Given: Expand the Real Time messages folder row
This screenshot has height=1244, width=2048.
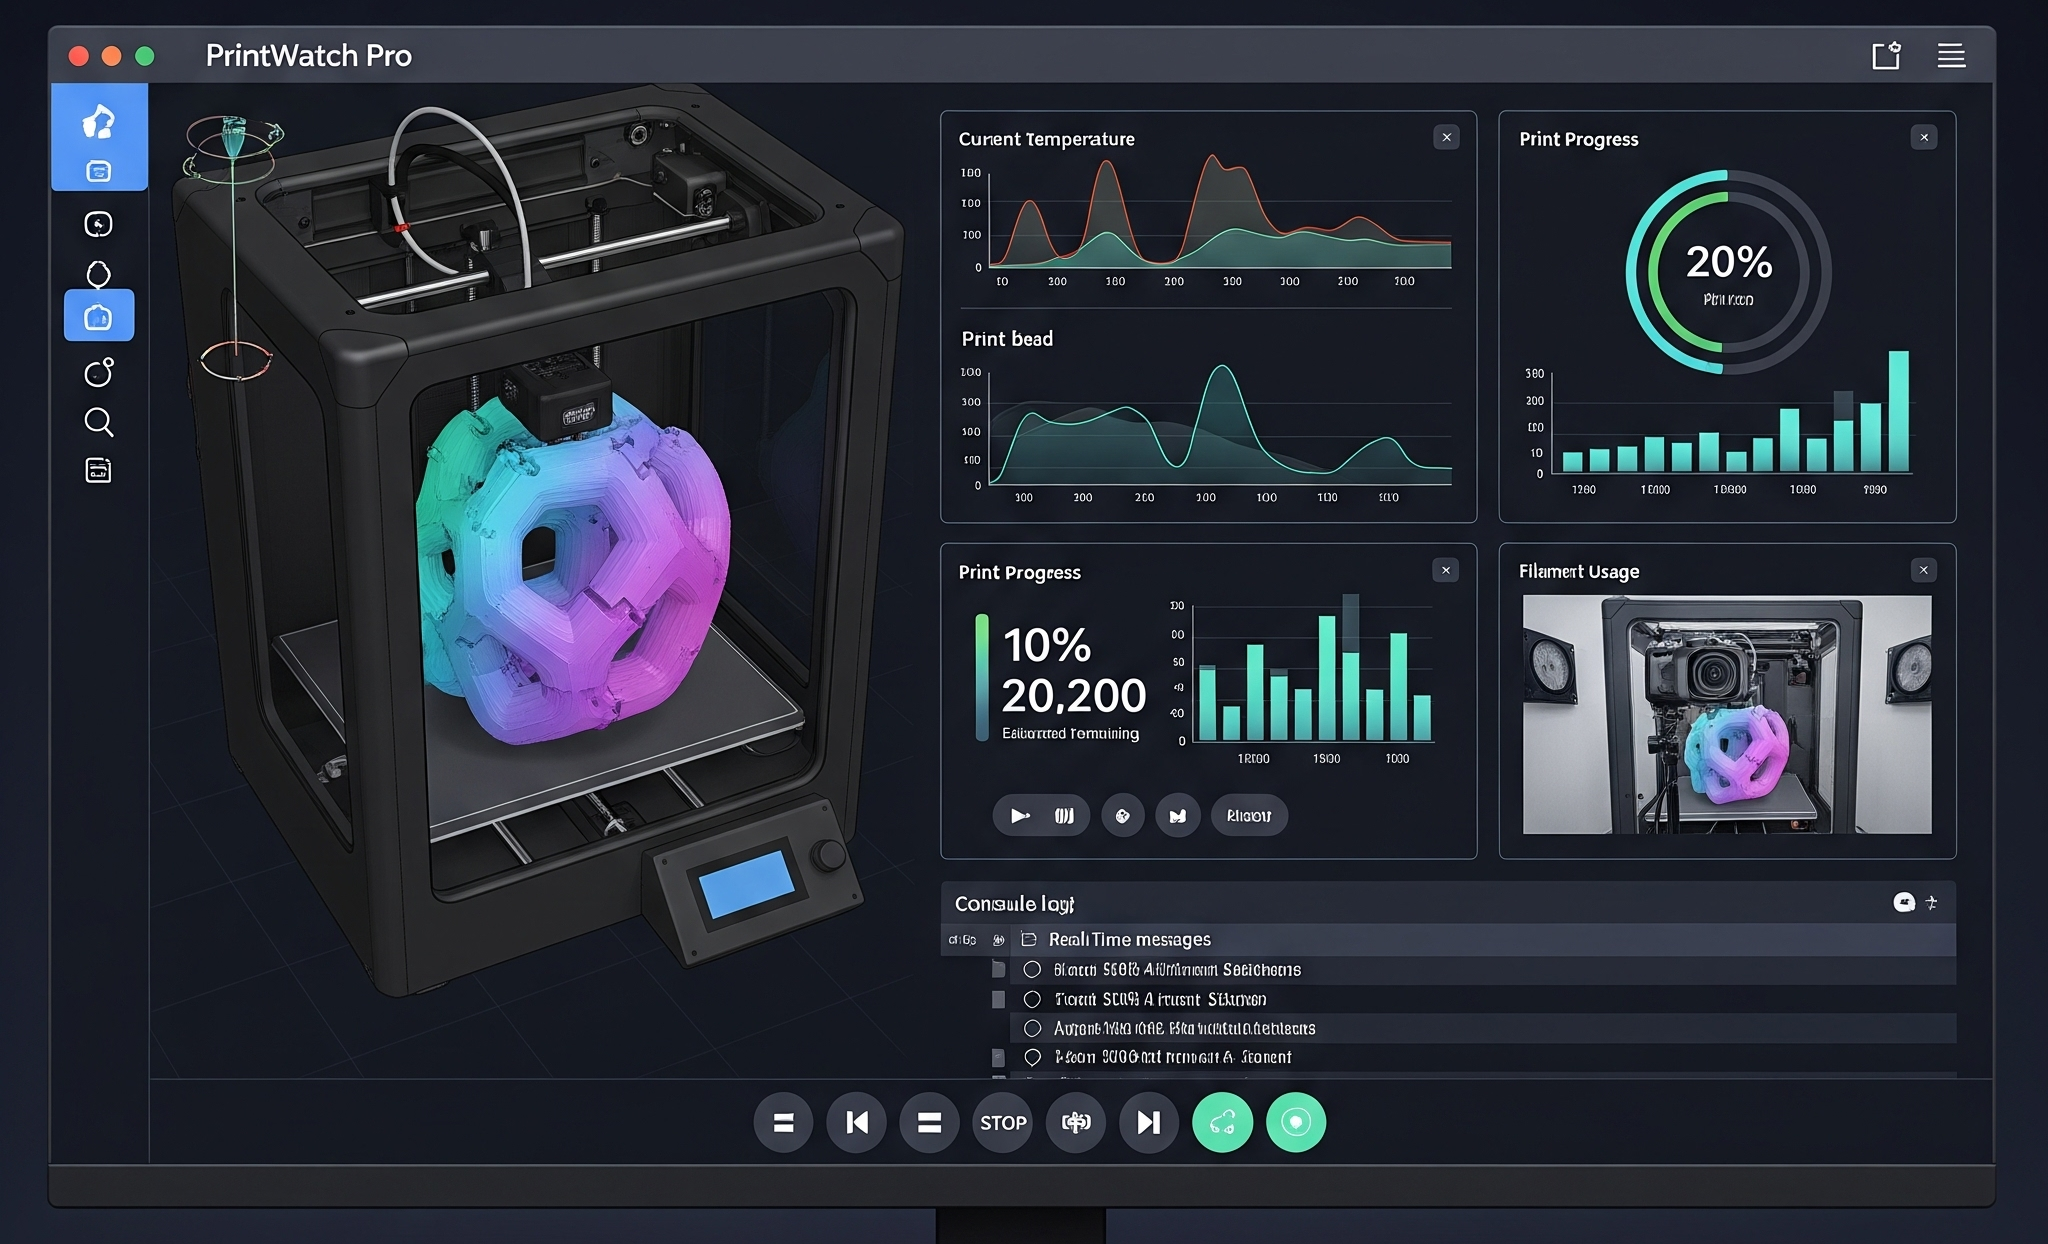Looking at the screenshot, I should pos(1448,940).
